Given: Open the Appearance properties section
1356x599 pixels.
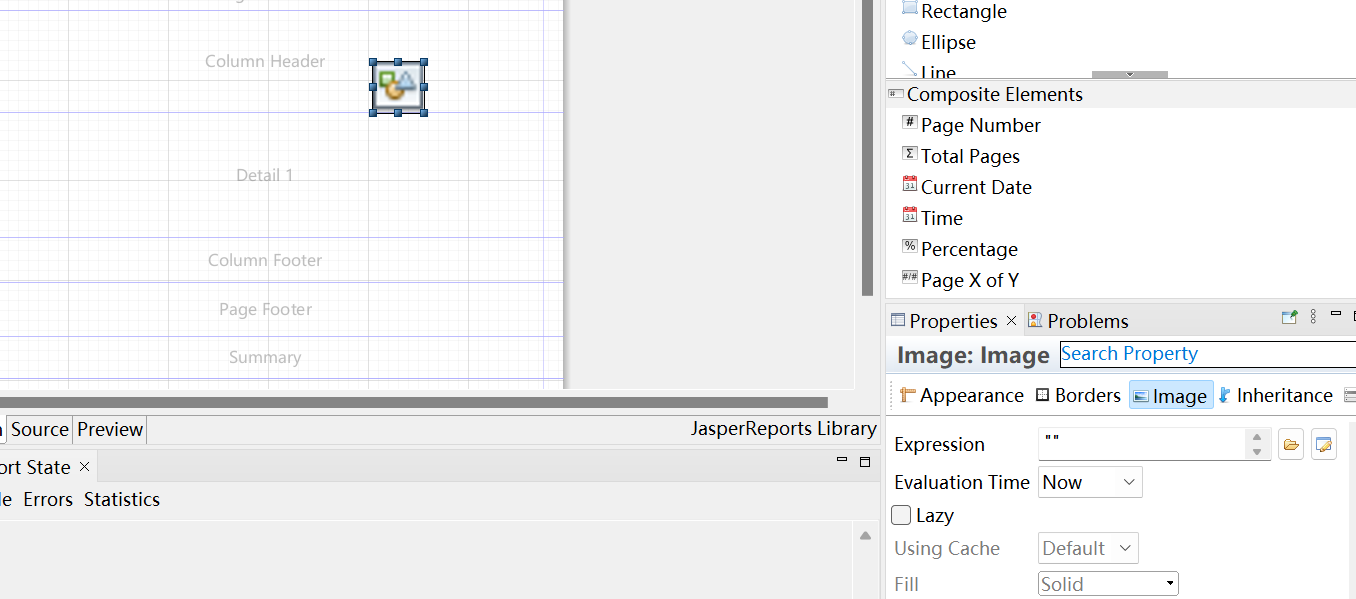Looking at the screenshot, I should (x=962, y=395).
